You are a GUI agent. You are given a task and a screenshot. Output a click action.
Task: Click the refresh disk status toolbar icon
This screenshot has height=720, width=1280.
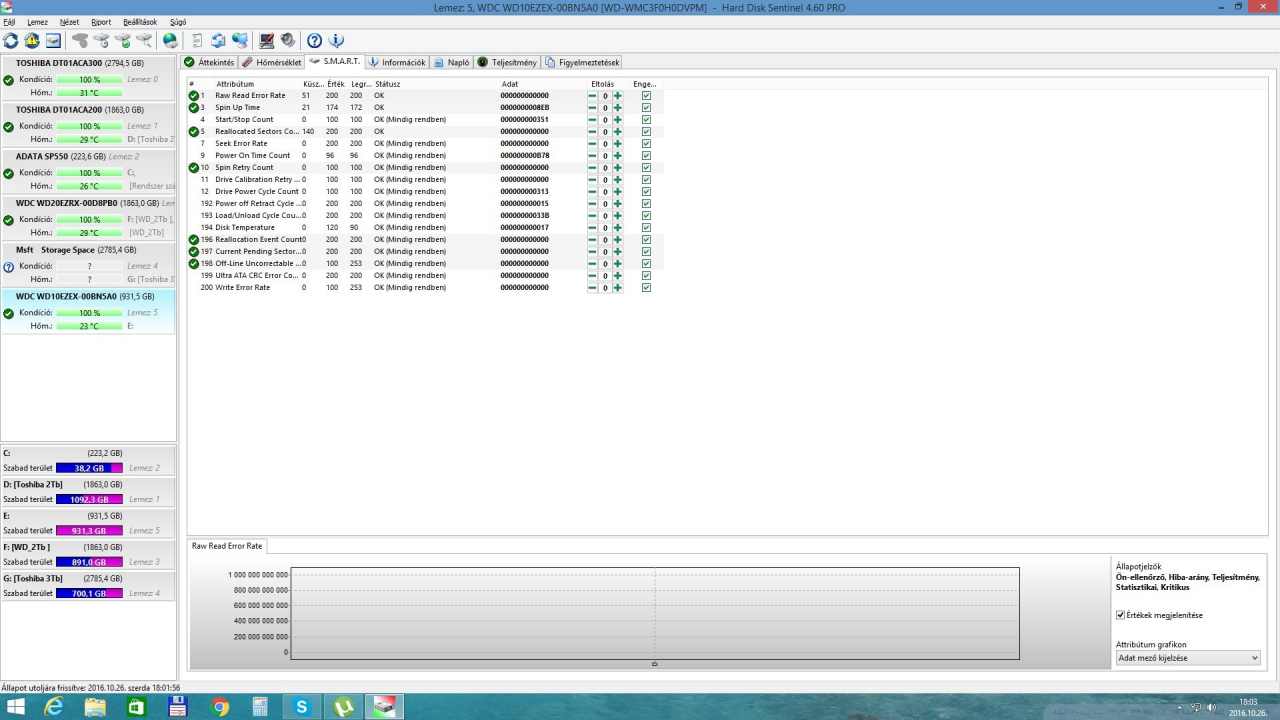coord(11,41)
